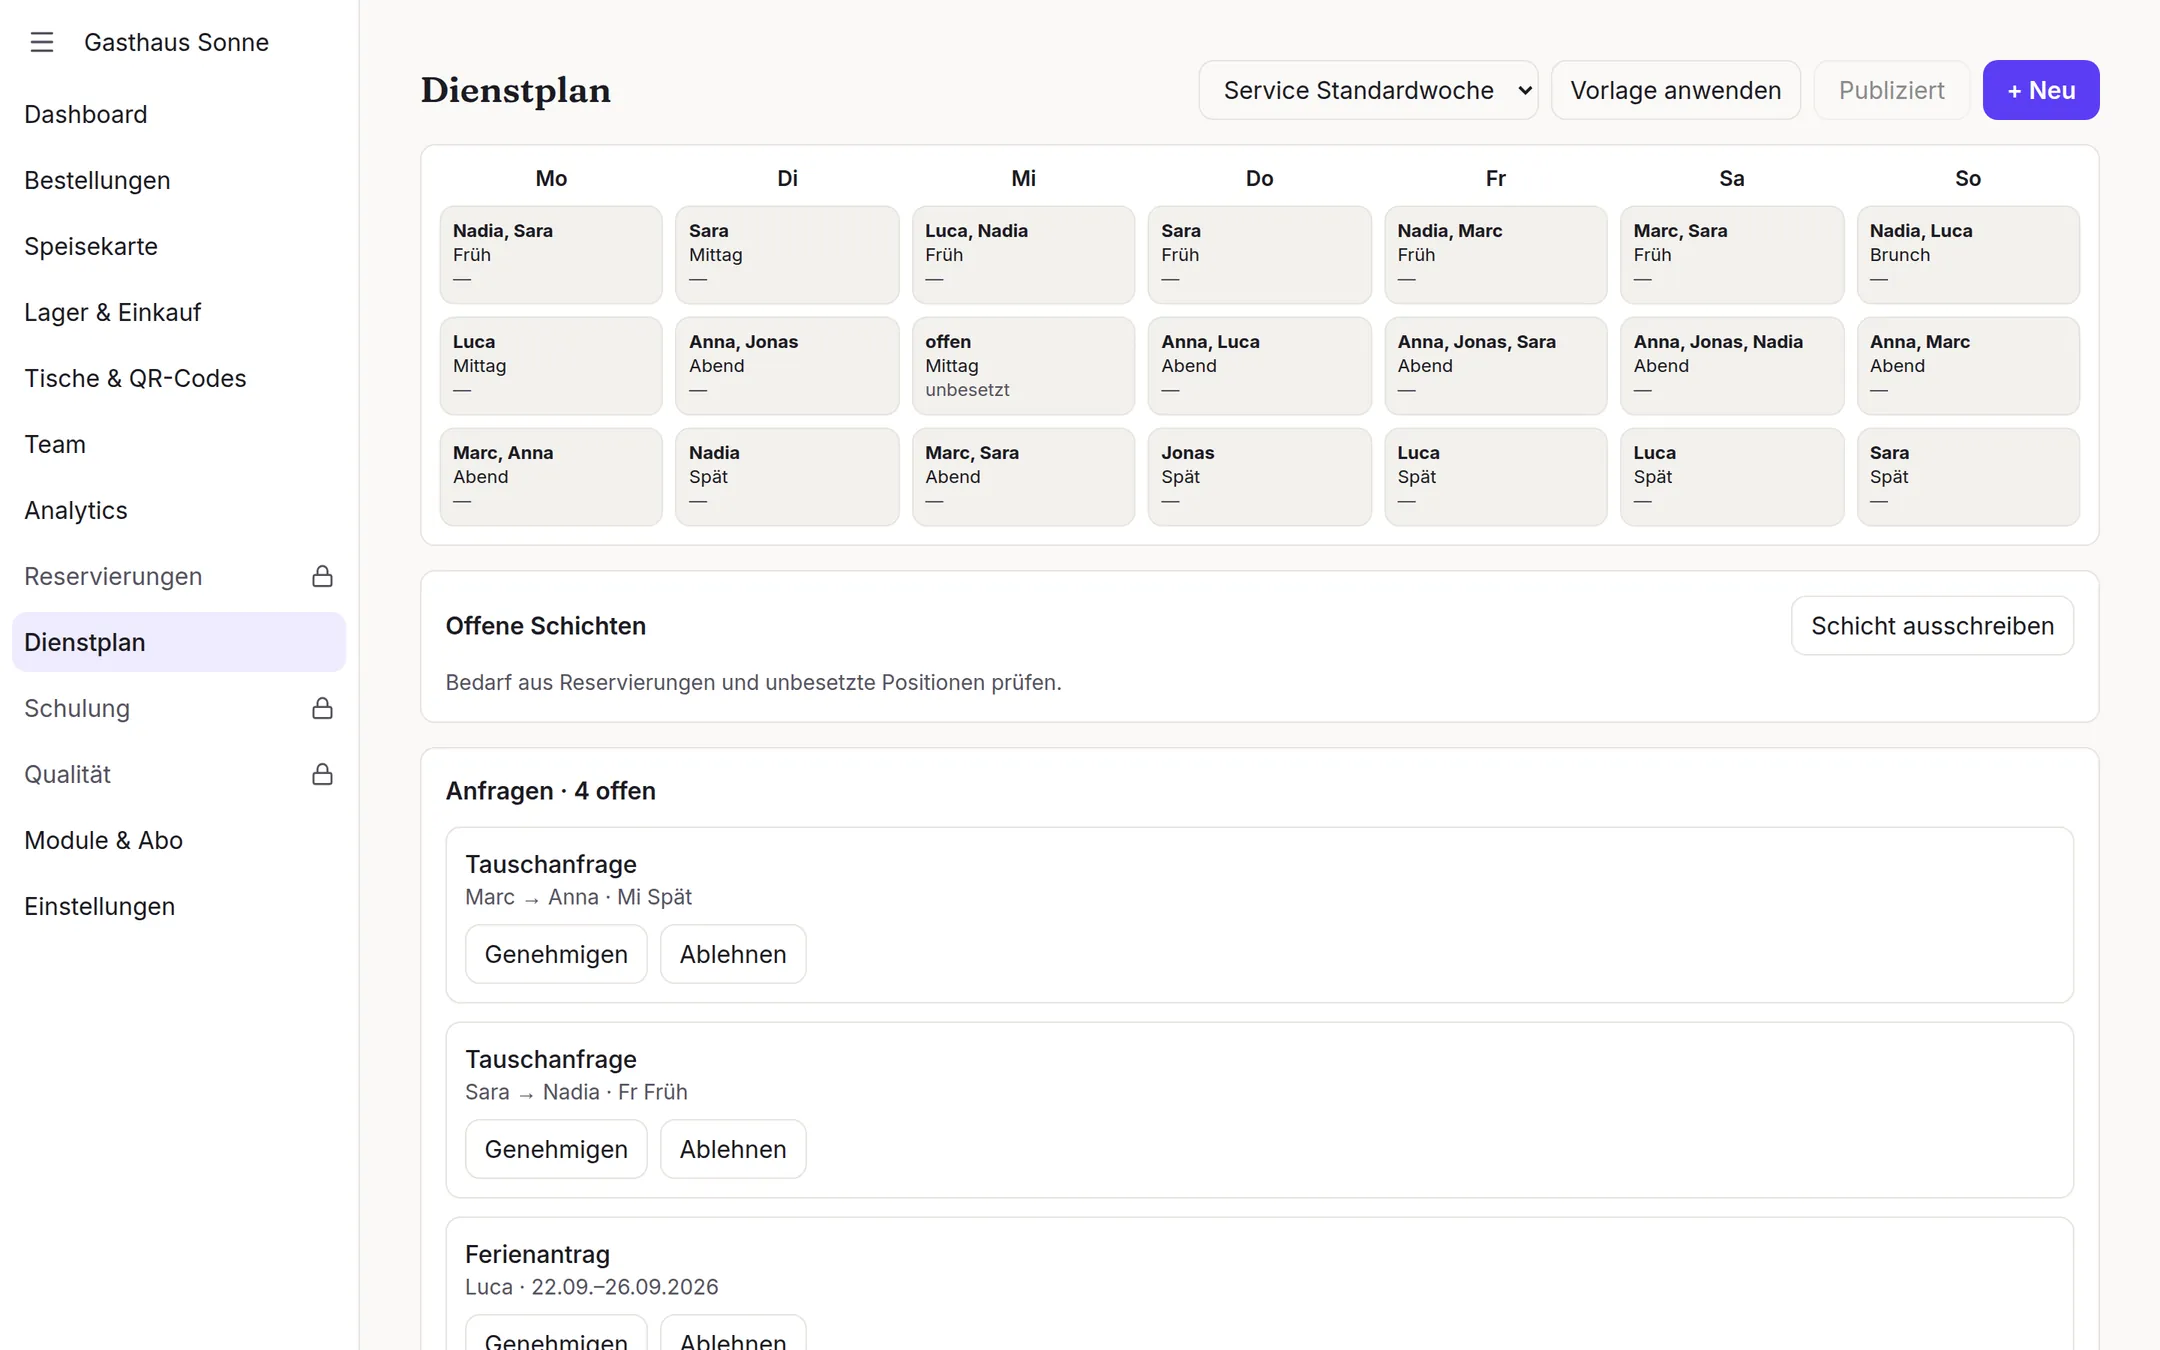Open locked Qualität module
This screenshot has width=2160, height=1350.
coord(179,774)
